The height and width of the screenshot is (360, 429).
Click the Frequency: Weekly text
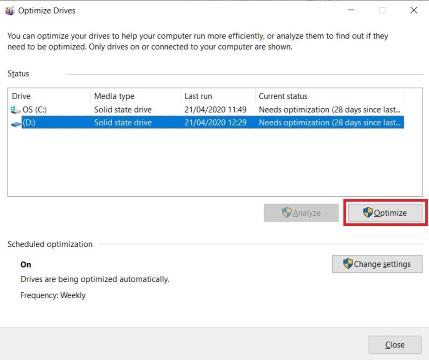pos(53,295)
